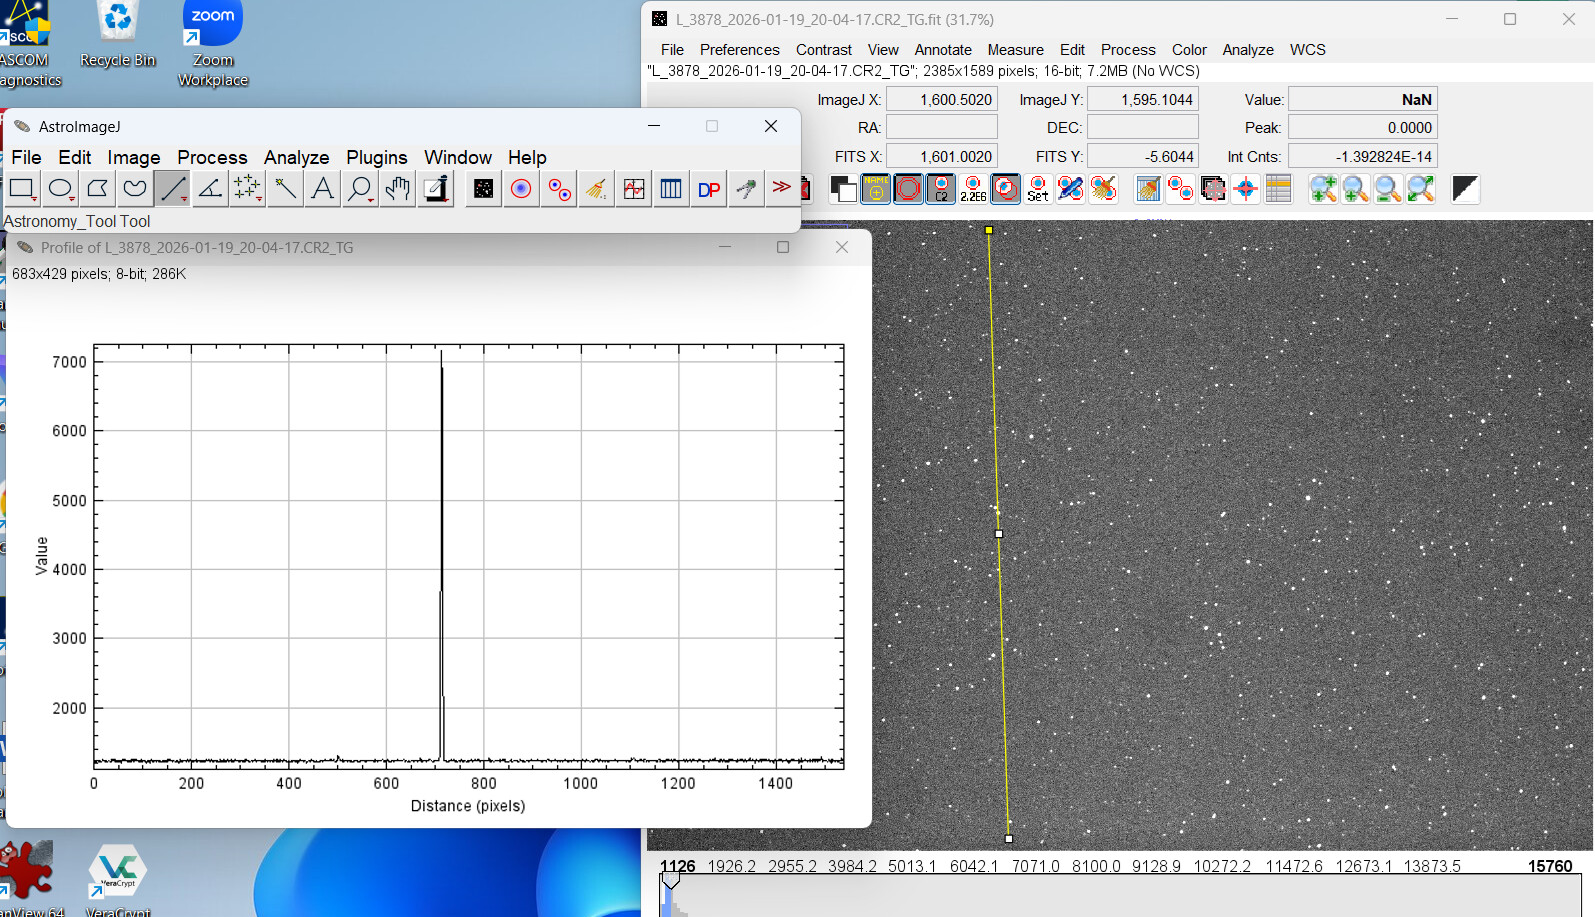Open the Plugins menu in AstroImageJ
Image resolution: width=1595 pixels, height=917 pixels.
pos(376,157)
